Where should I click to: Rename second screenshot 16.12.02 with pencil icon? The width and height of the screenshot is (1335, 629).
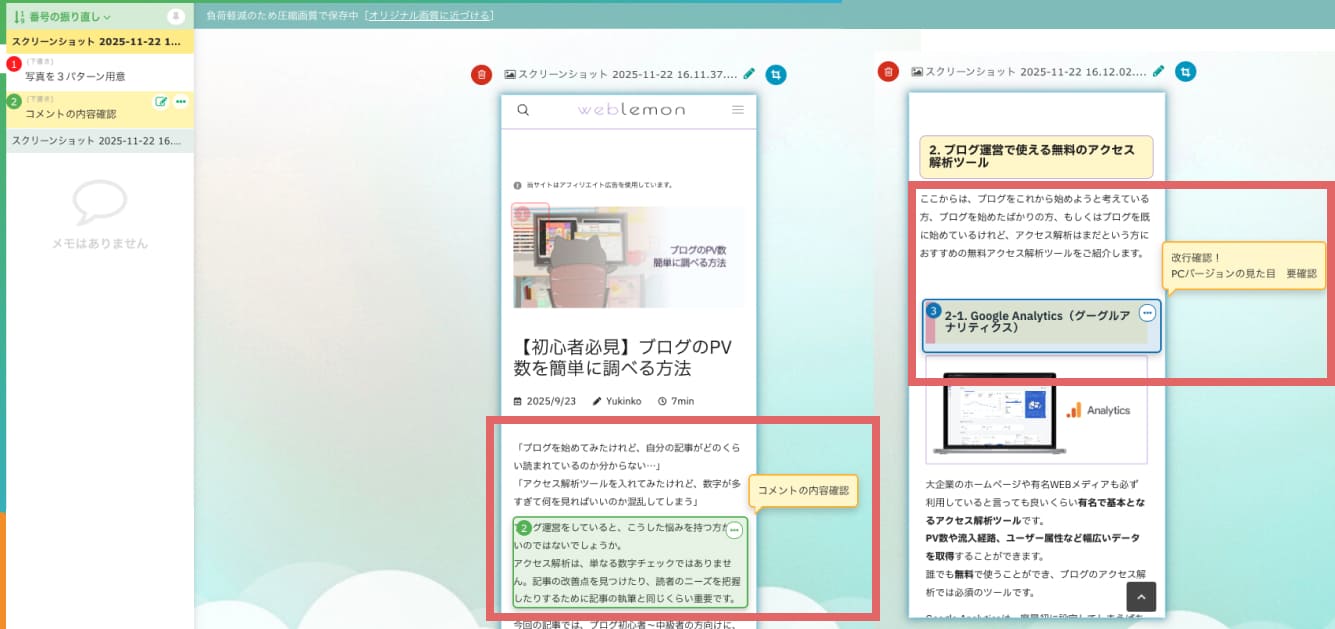point(1159,71)
